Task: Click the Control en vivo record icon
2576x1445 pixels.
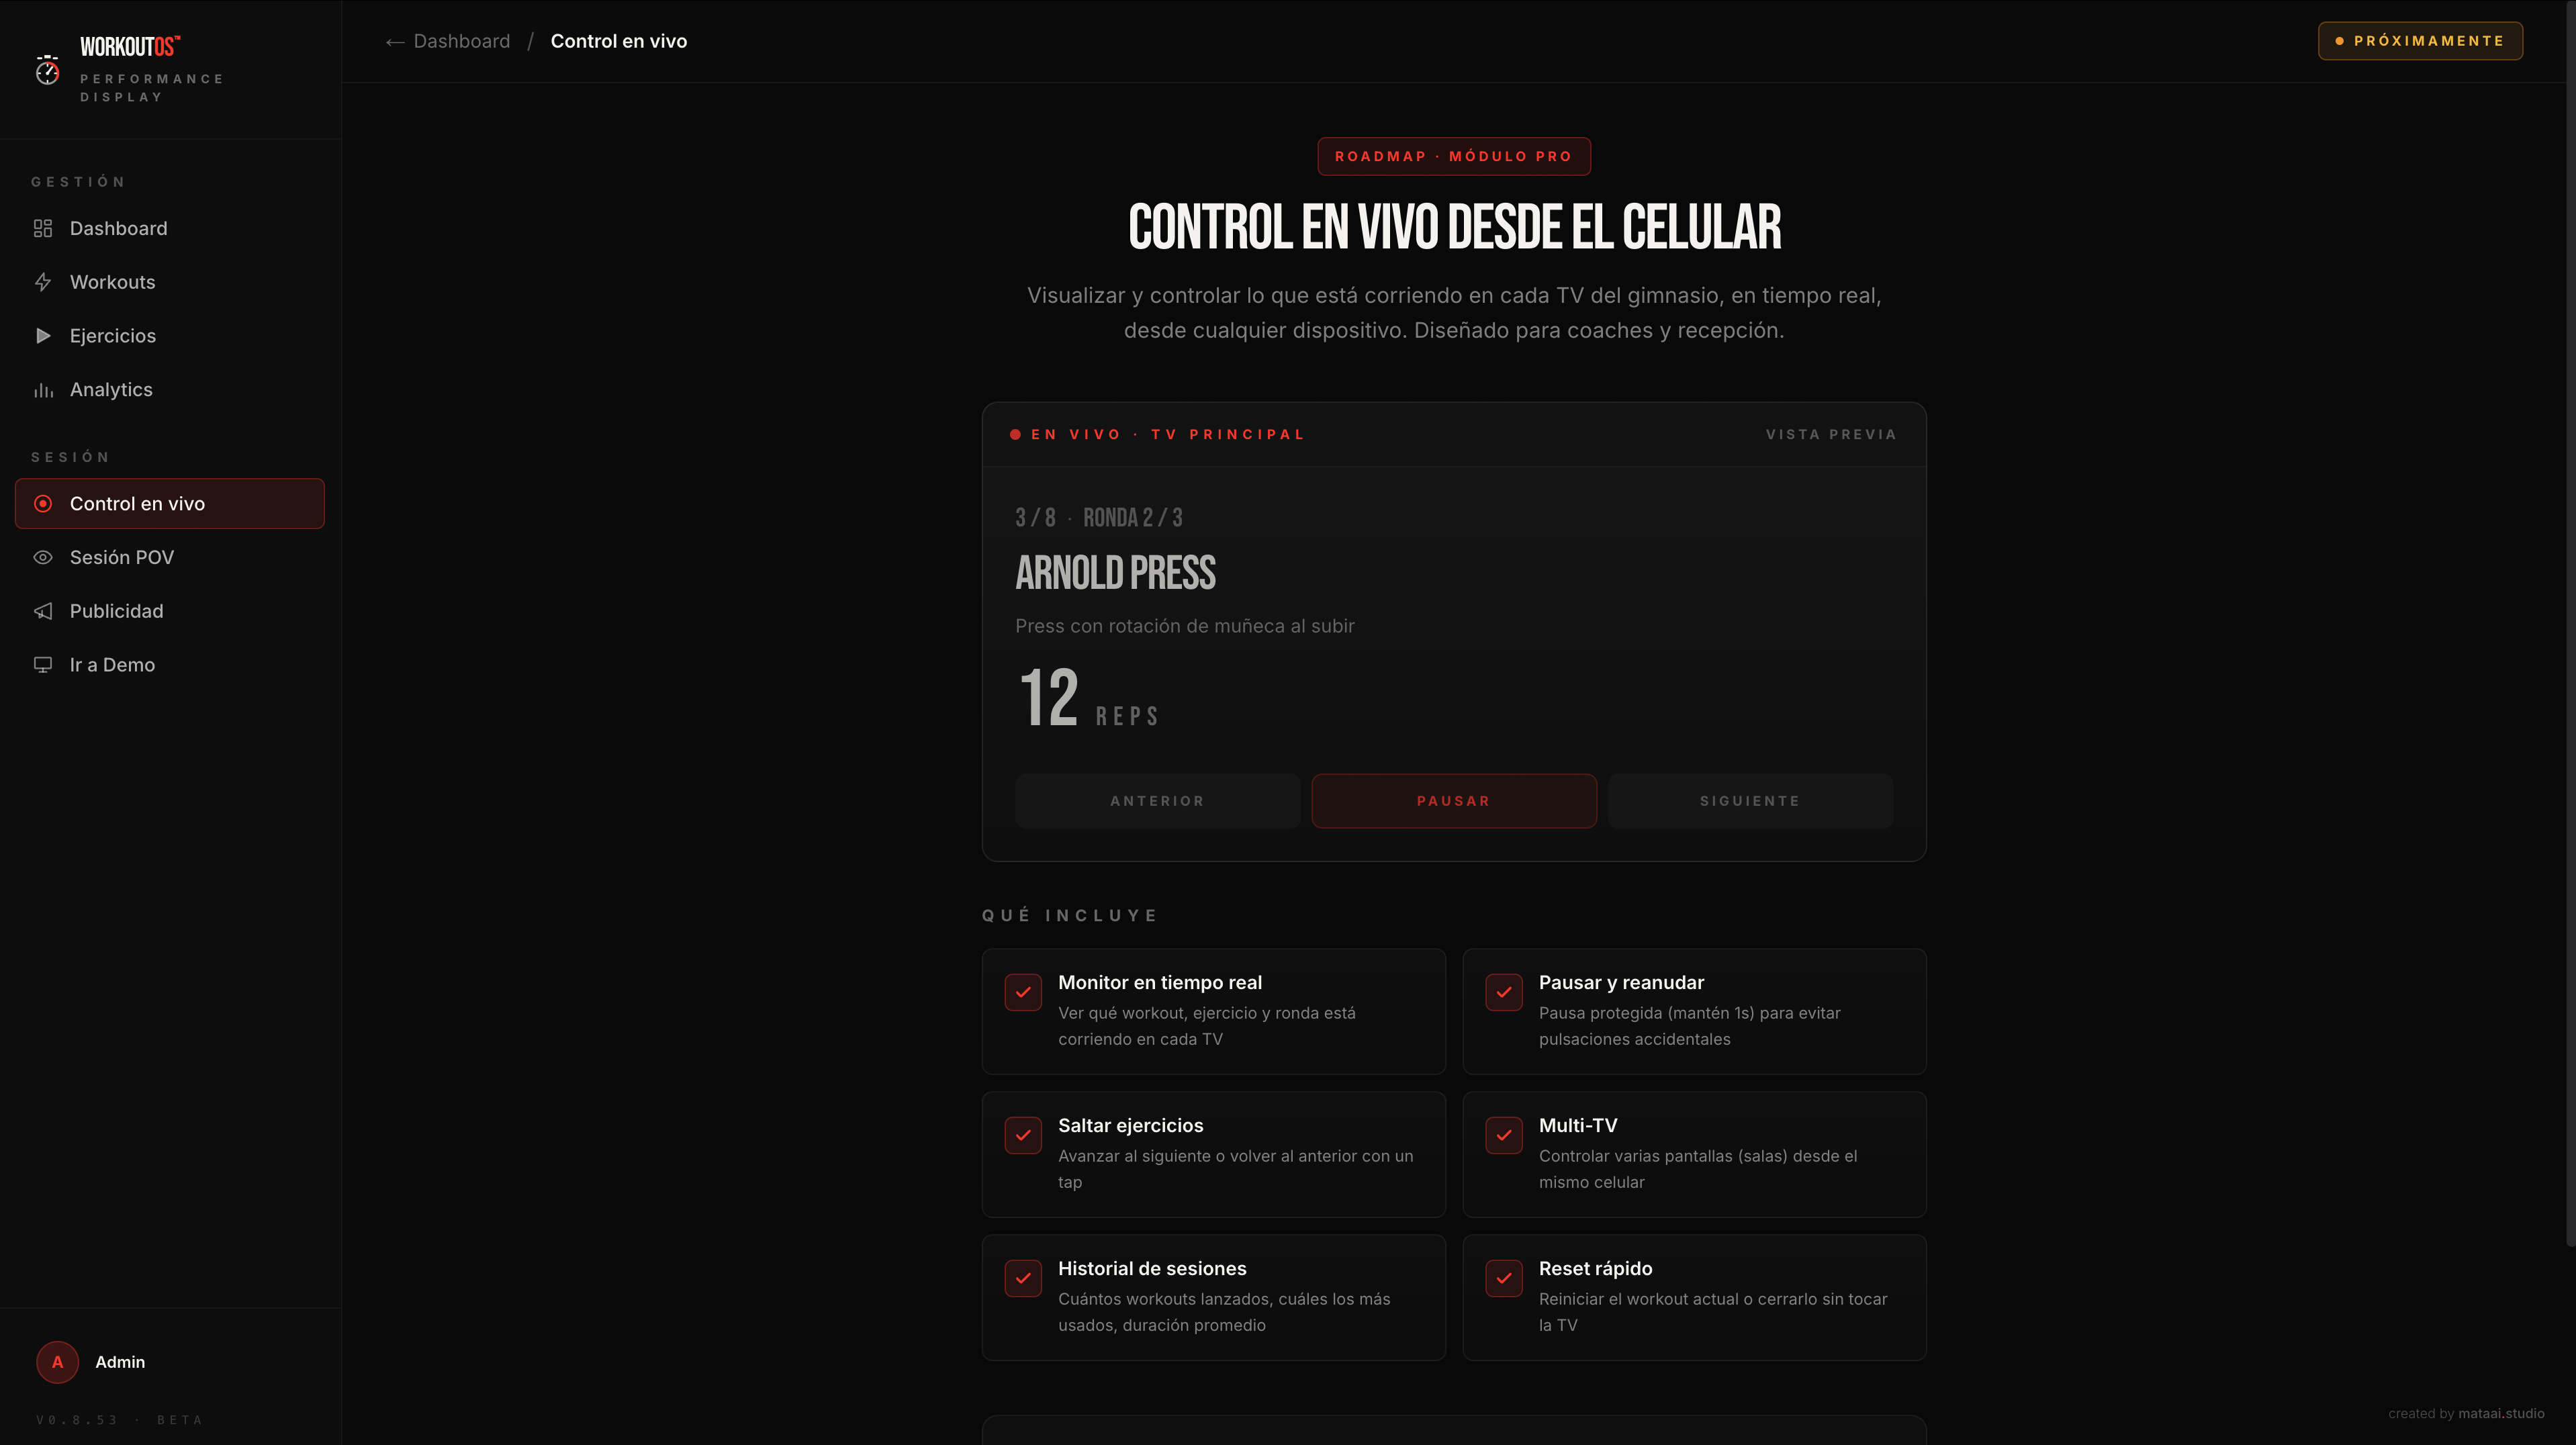Action: point(43,504)
